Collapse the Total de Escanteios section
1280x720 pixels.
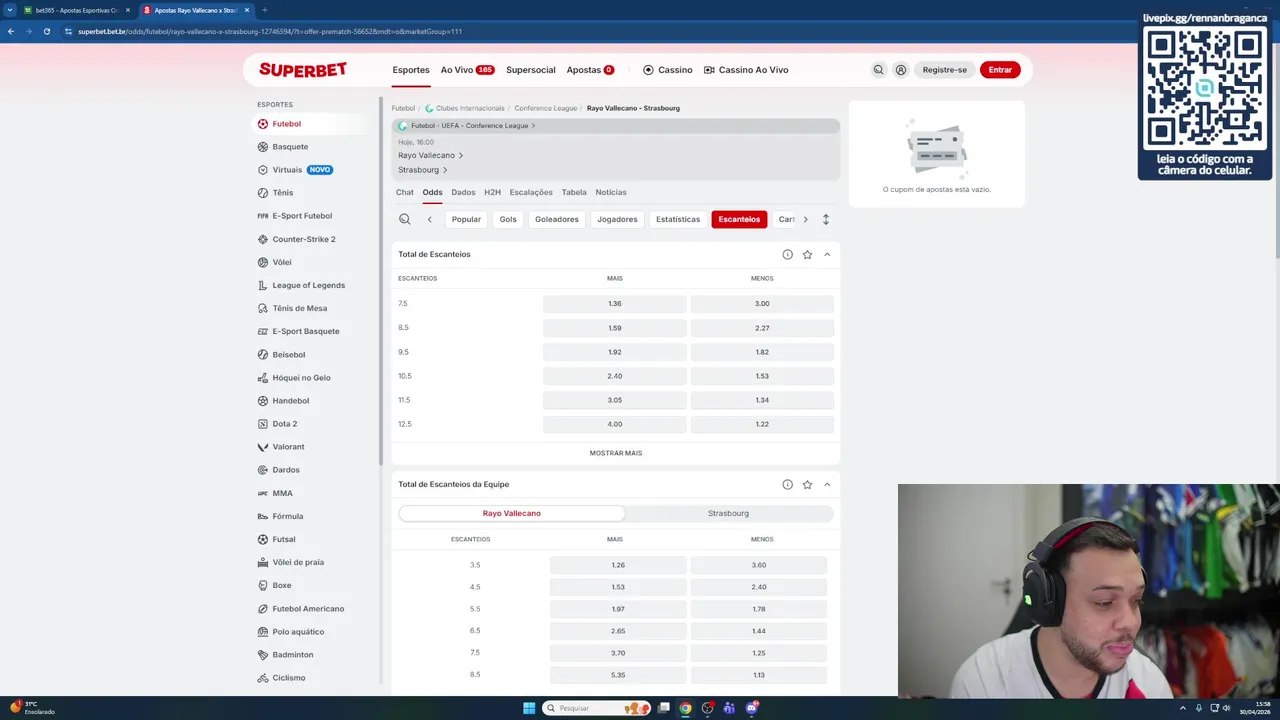click(827, 254)
